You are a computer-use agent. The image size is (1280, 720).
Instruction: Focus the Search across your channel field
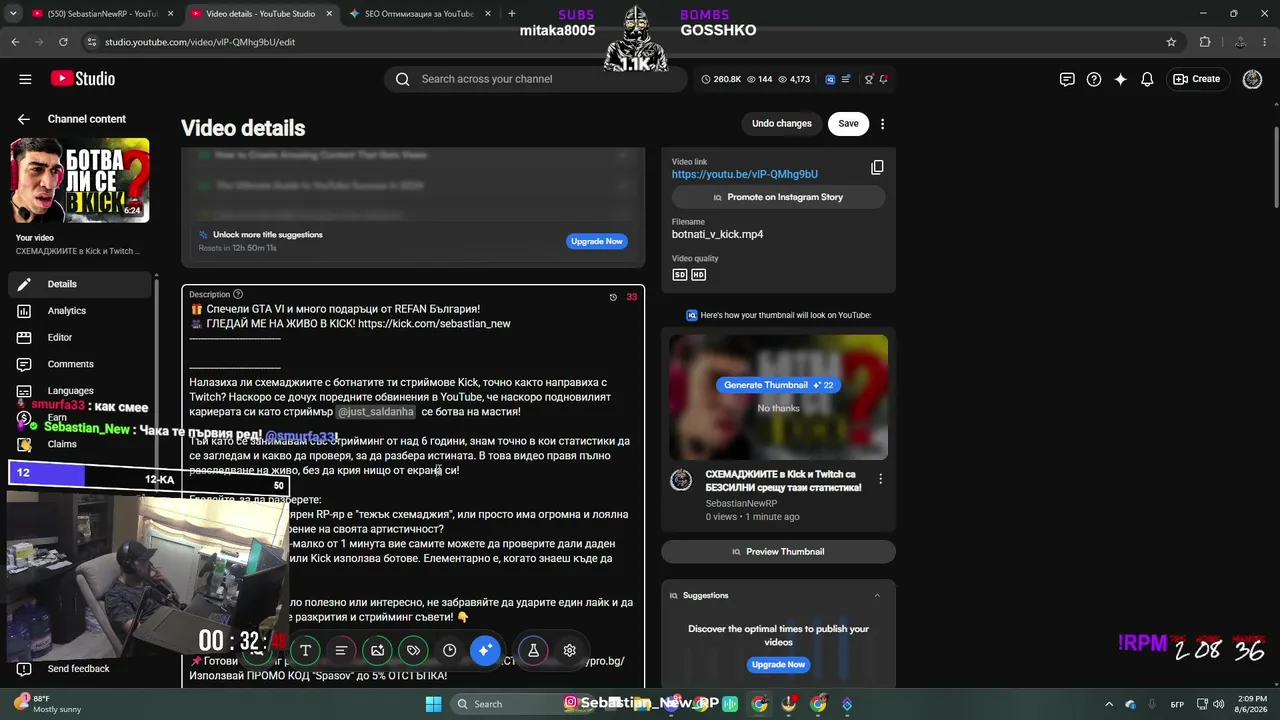(535, 79)
